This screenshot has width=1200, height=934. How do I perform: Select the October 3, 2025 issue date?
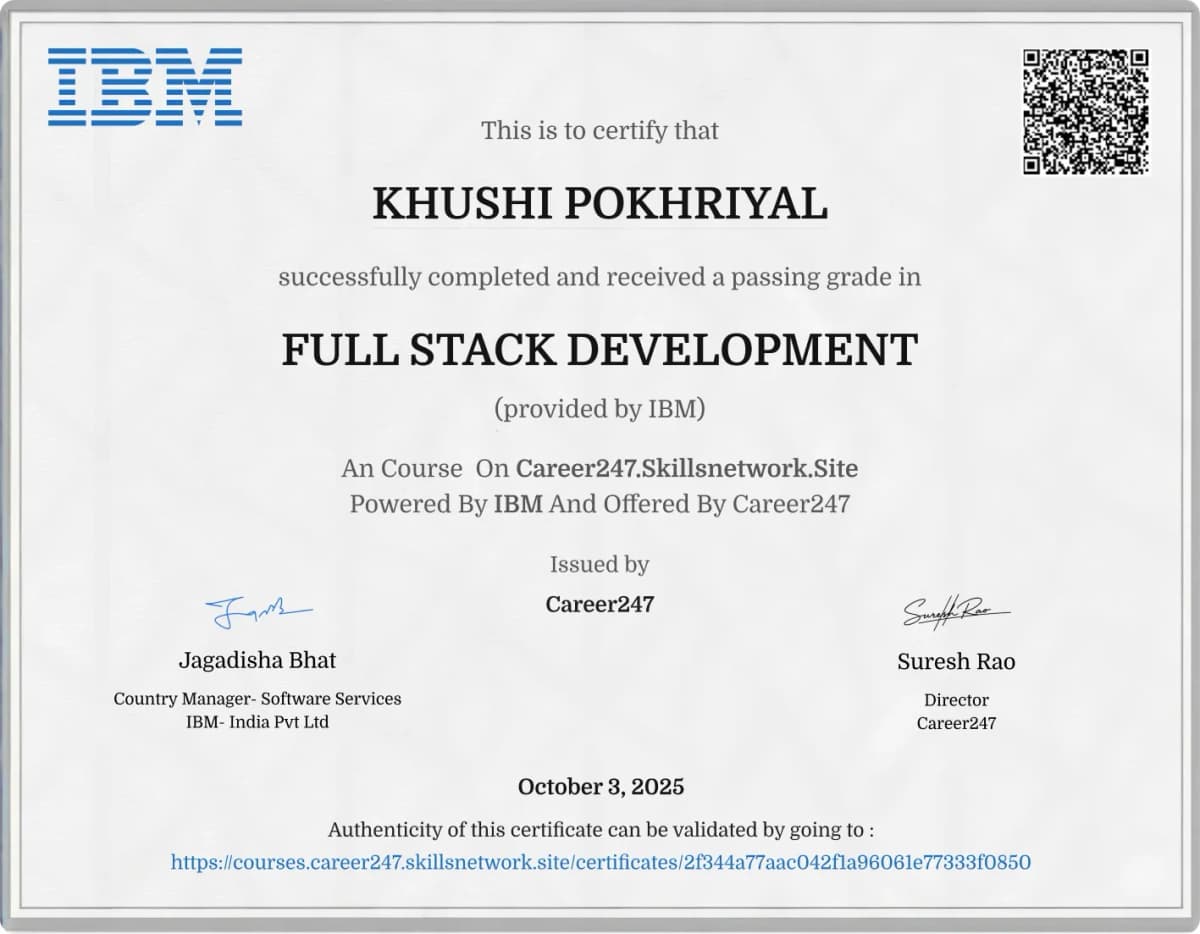pyautogui.click(x=600, y=787)
